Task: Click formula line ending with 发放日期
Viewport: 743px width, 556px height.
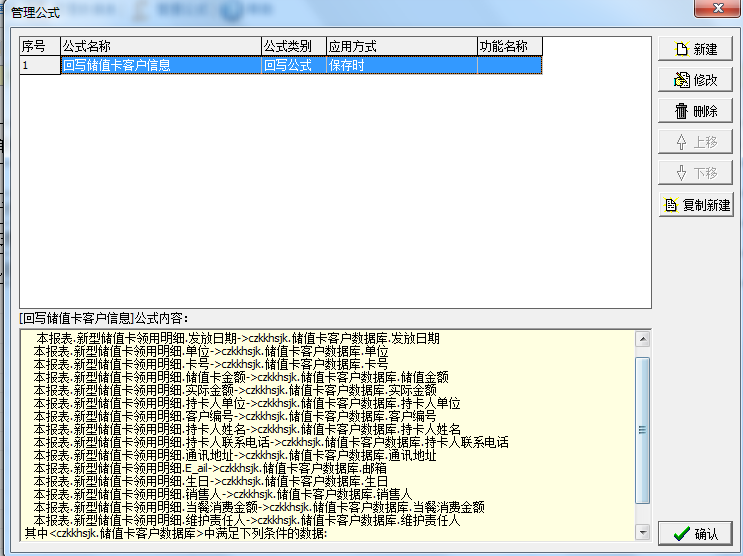Action: [238, 338]
